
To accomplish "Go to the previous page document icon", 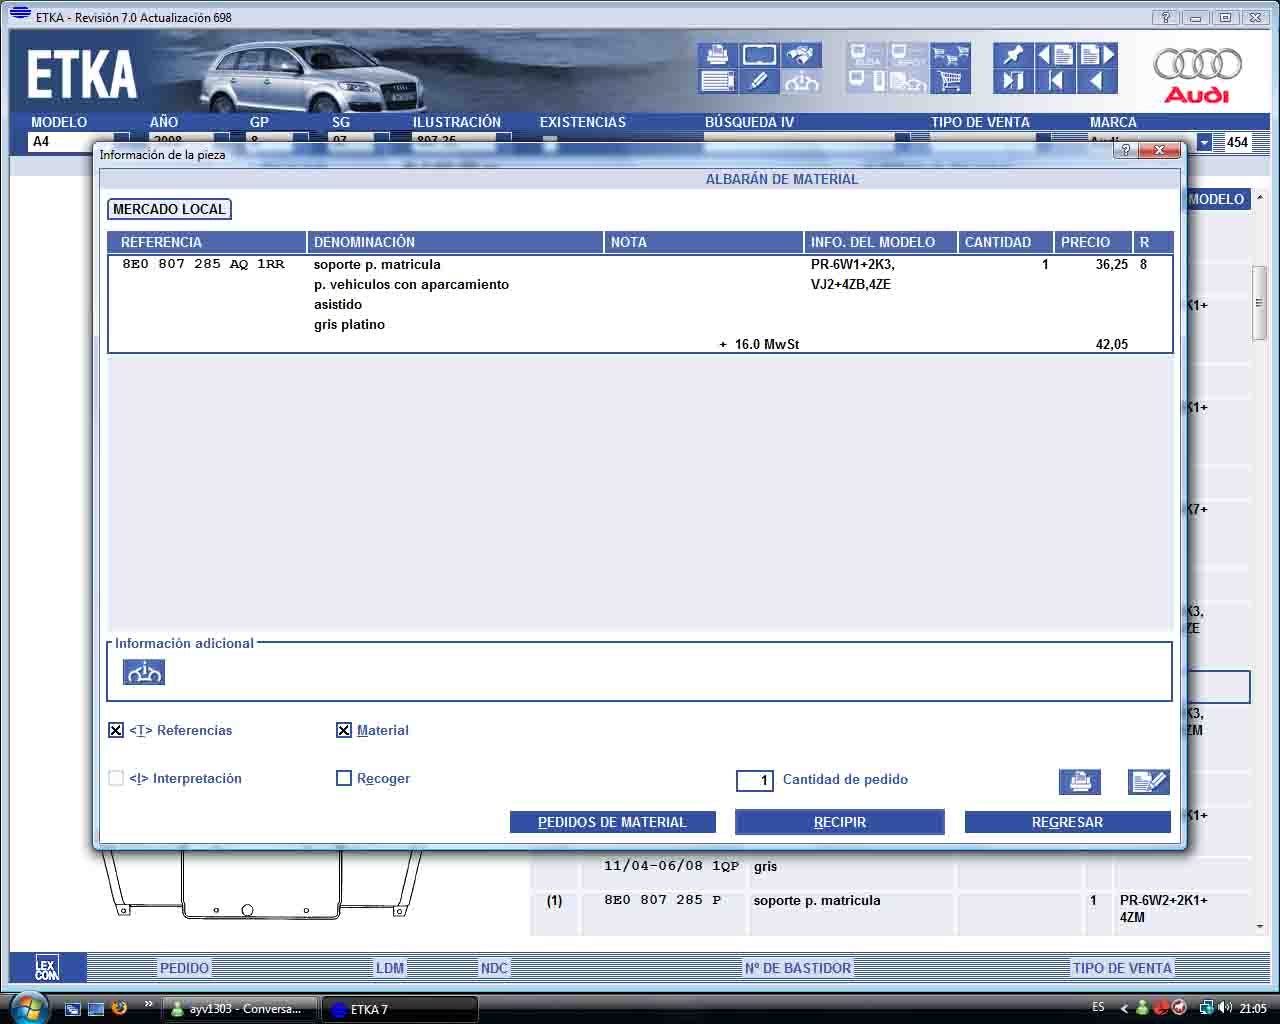I will coord(1055,55).
